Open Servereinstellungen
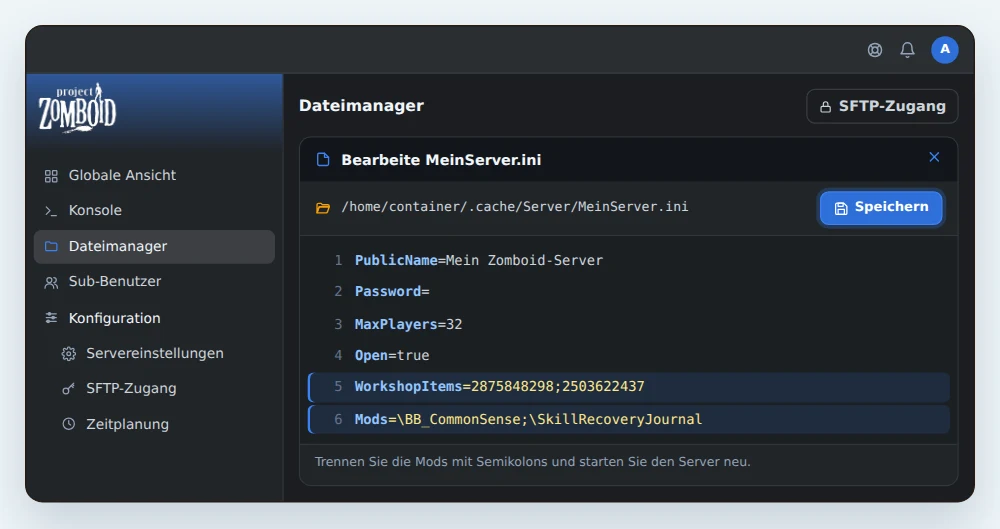Viewport: 1000px width, 529px height. (x=154, y=354)
